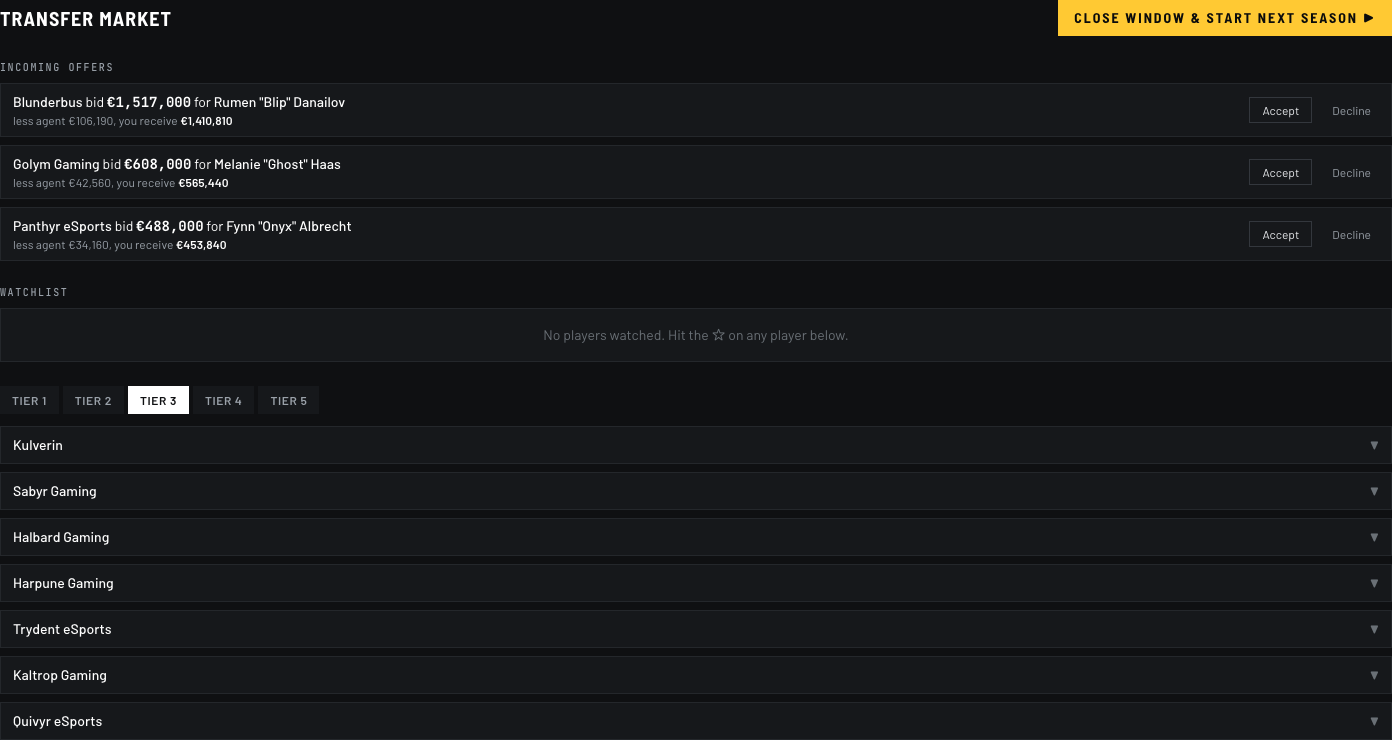
Task: Expand Halbard Gaming roster arrow
Action: pyautogui.click(x=1374, y=537)
